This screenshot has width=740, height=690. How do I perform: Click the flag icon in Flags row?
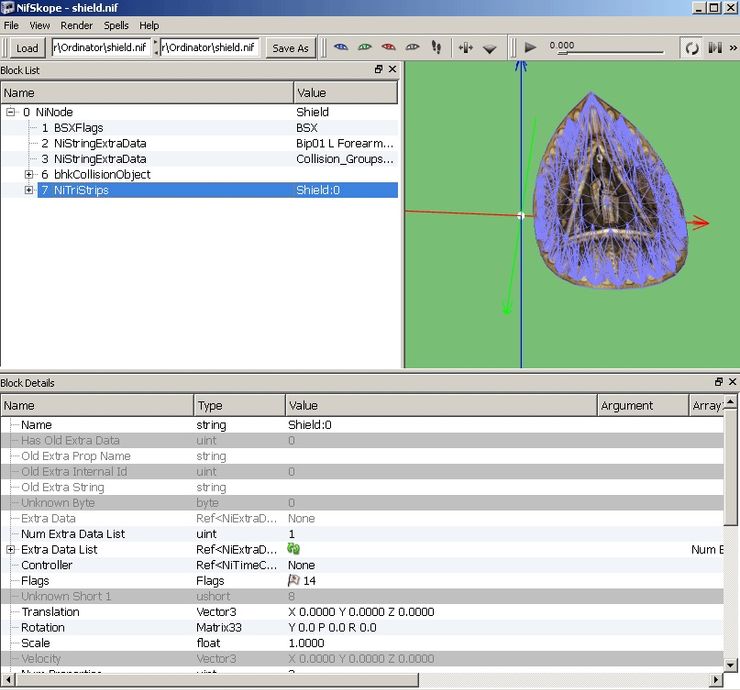click(x=294, y=581)
